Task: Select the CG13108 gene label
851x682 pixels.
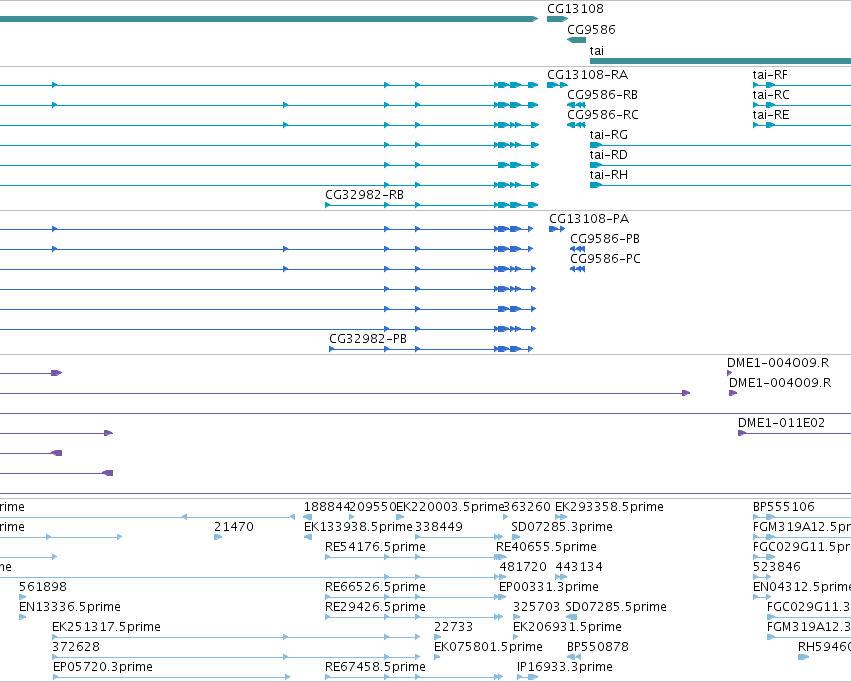Action: click(575, 9)
